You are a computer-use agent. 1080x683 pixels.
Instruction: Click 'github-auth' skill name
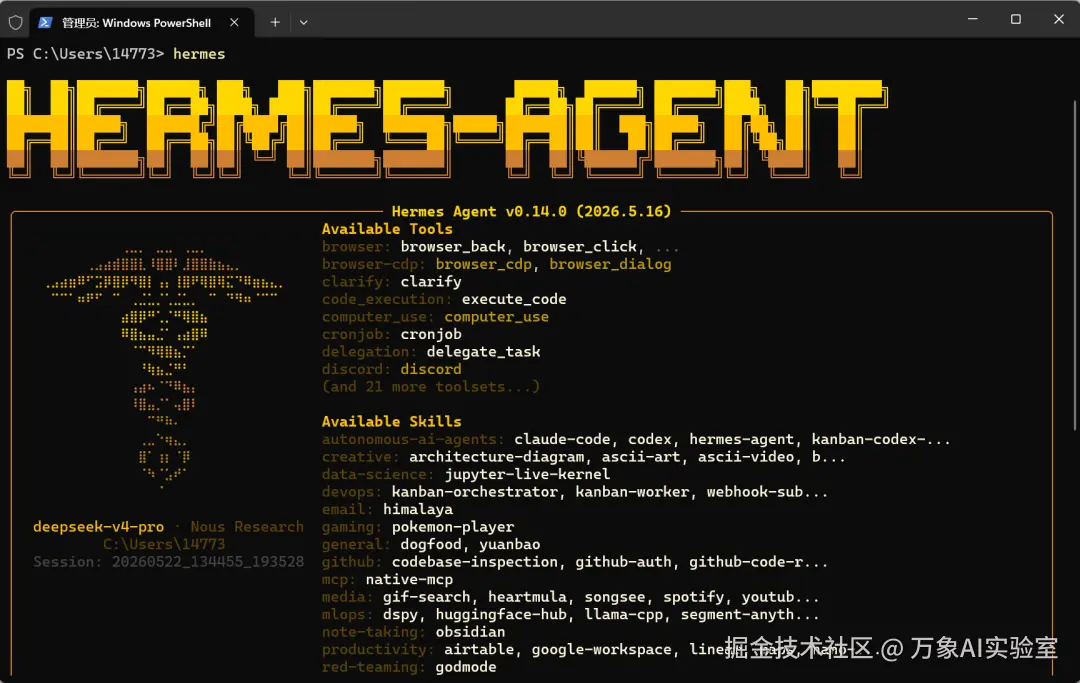pos(623,562)
